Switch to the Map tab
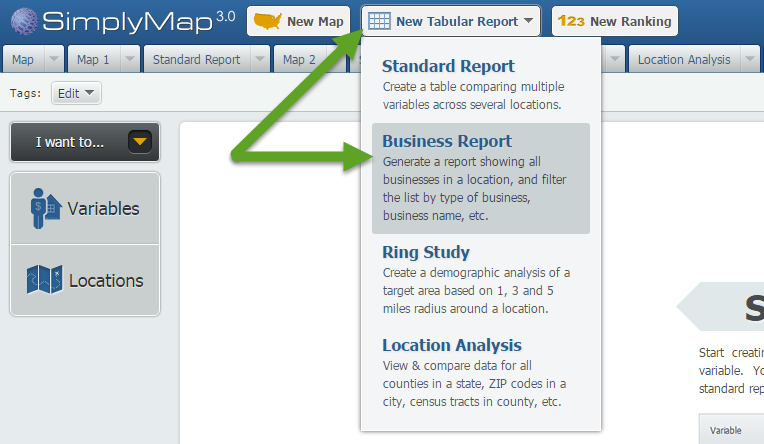The height and width of the screenshot is (444, 764). (x=23, y=59)
